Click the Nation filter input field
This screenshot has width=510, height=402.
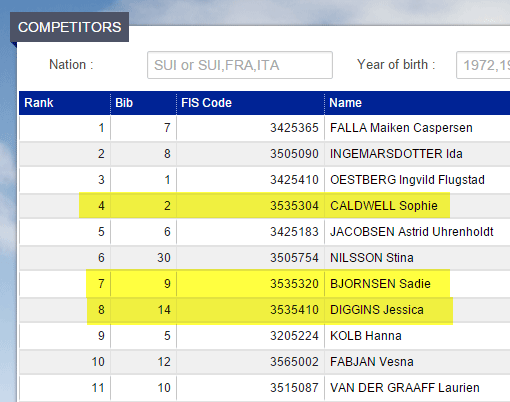click(240, 65)
